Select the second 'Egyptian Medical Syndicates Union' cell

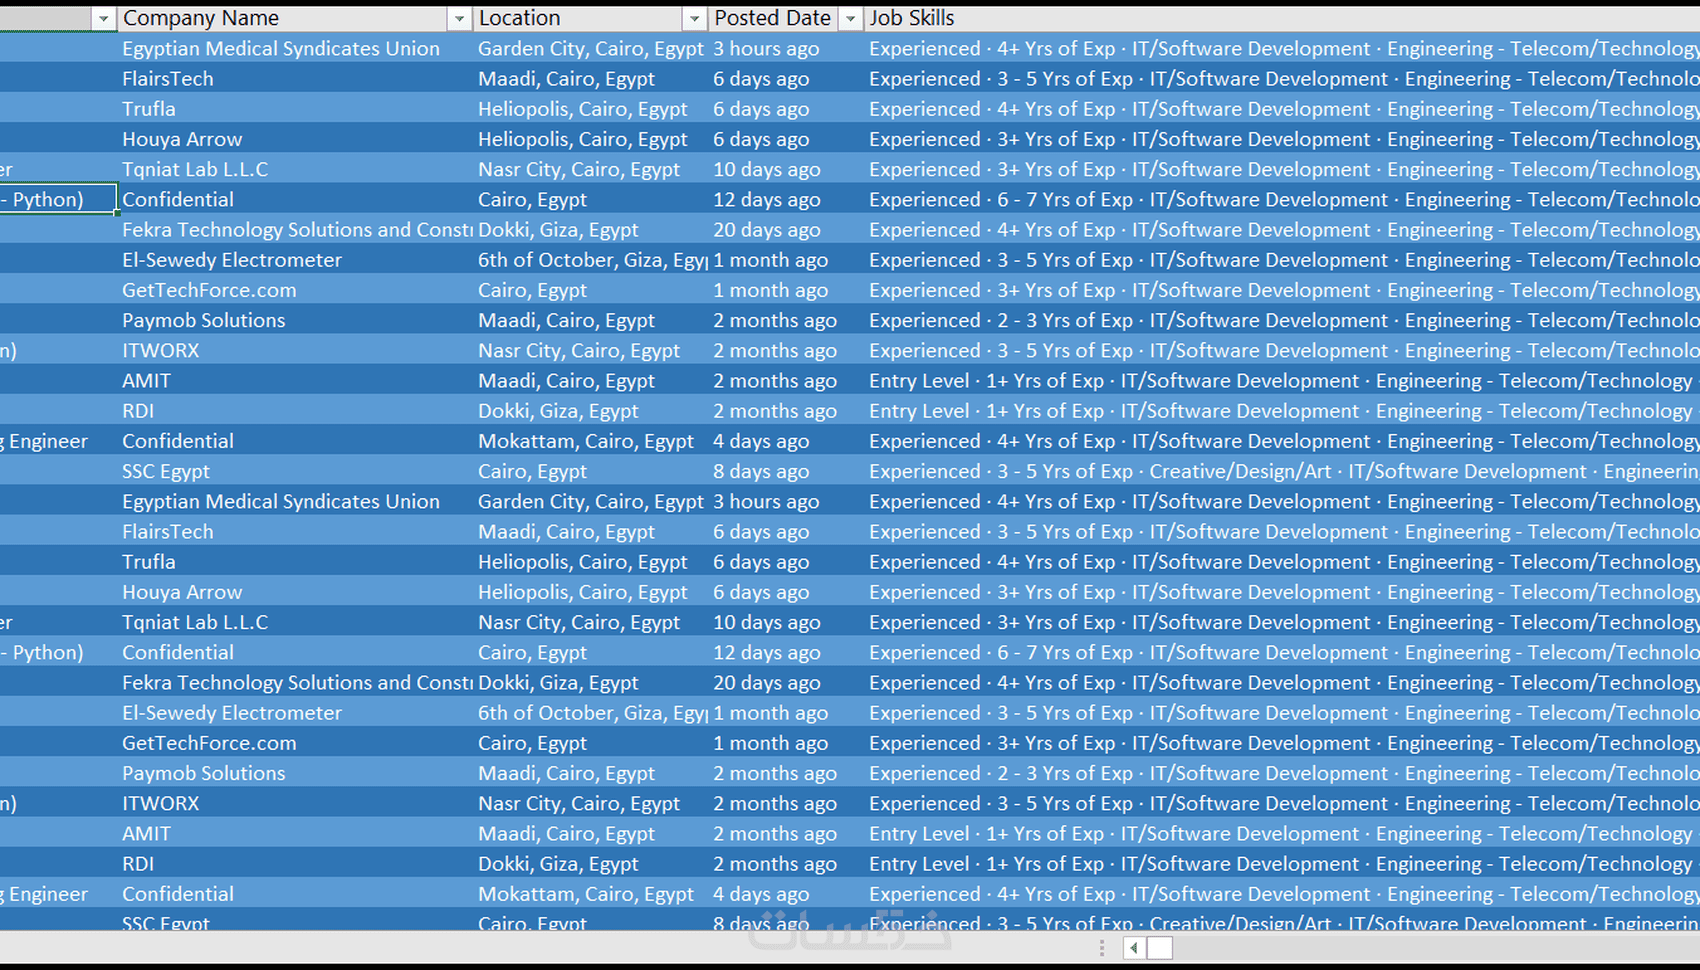coord(295,501)
